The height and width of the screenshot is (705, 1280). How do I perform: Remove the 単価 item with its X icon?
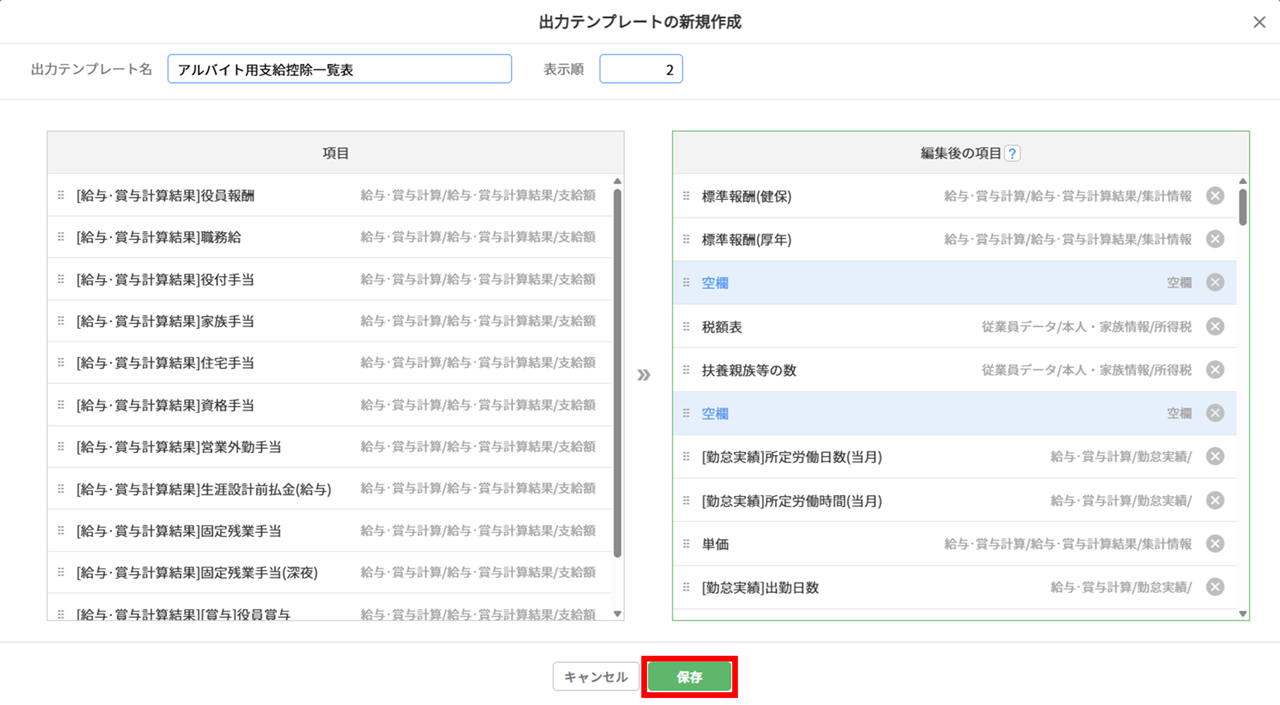point(1215,544)
